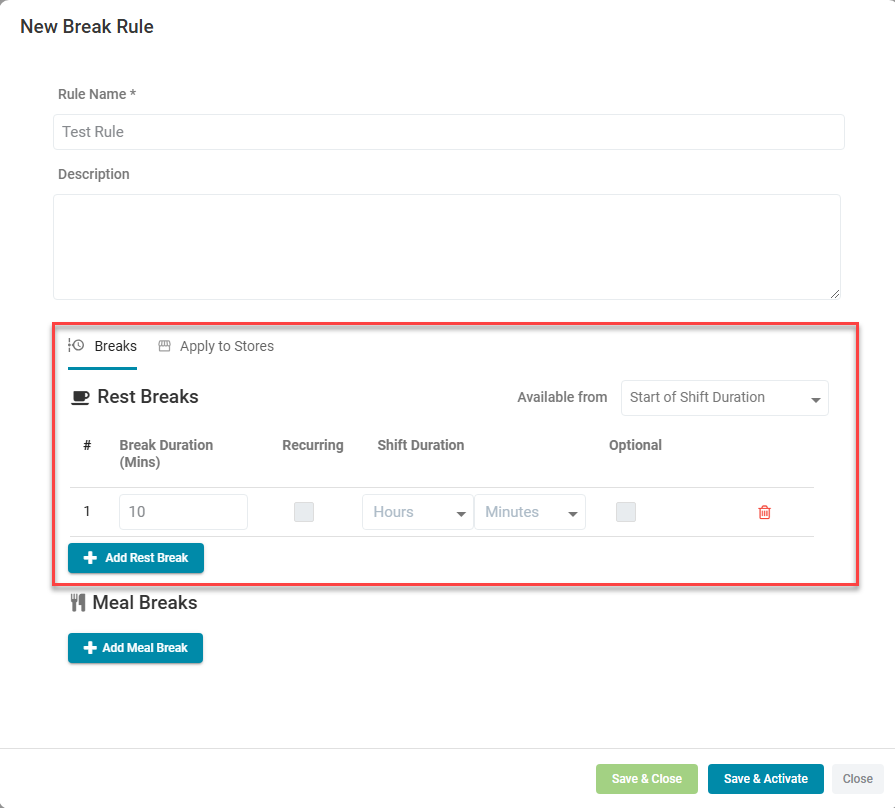The image size is (895, 808).
Task: Click the clock icon on Breaks tab
Action: click(76, 346)
